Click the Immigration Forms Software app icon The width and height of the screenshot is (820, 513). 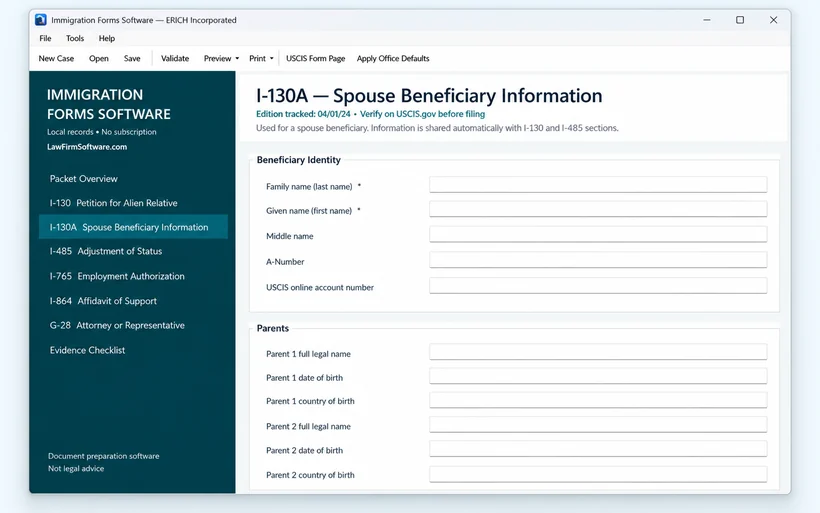click(41, 20)
